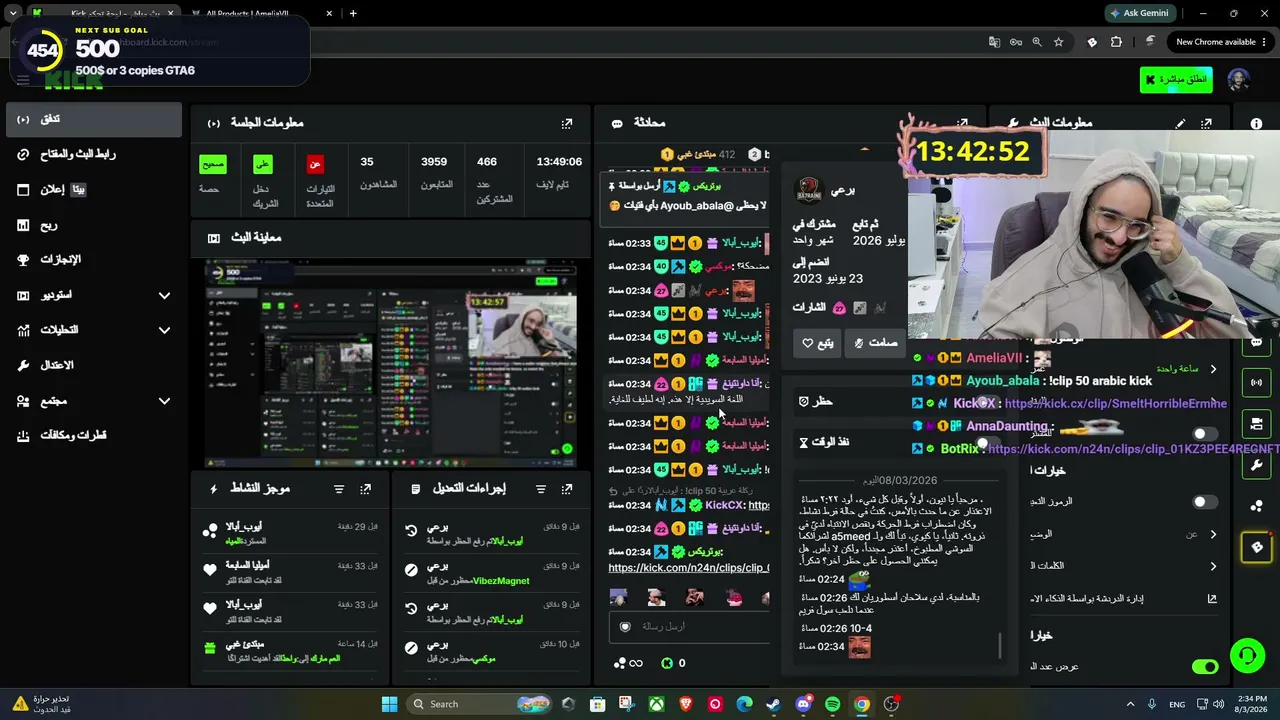Click the Chrome zoom magnifier icon
The width and height of the screenshot is (1280, 720).
pyautogui.click(x=1037, y=42)
